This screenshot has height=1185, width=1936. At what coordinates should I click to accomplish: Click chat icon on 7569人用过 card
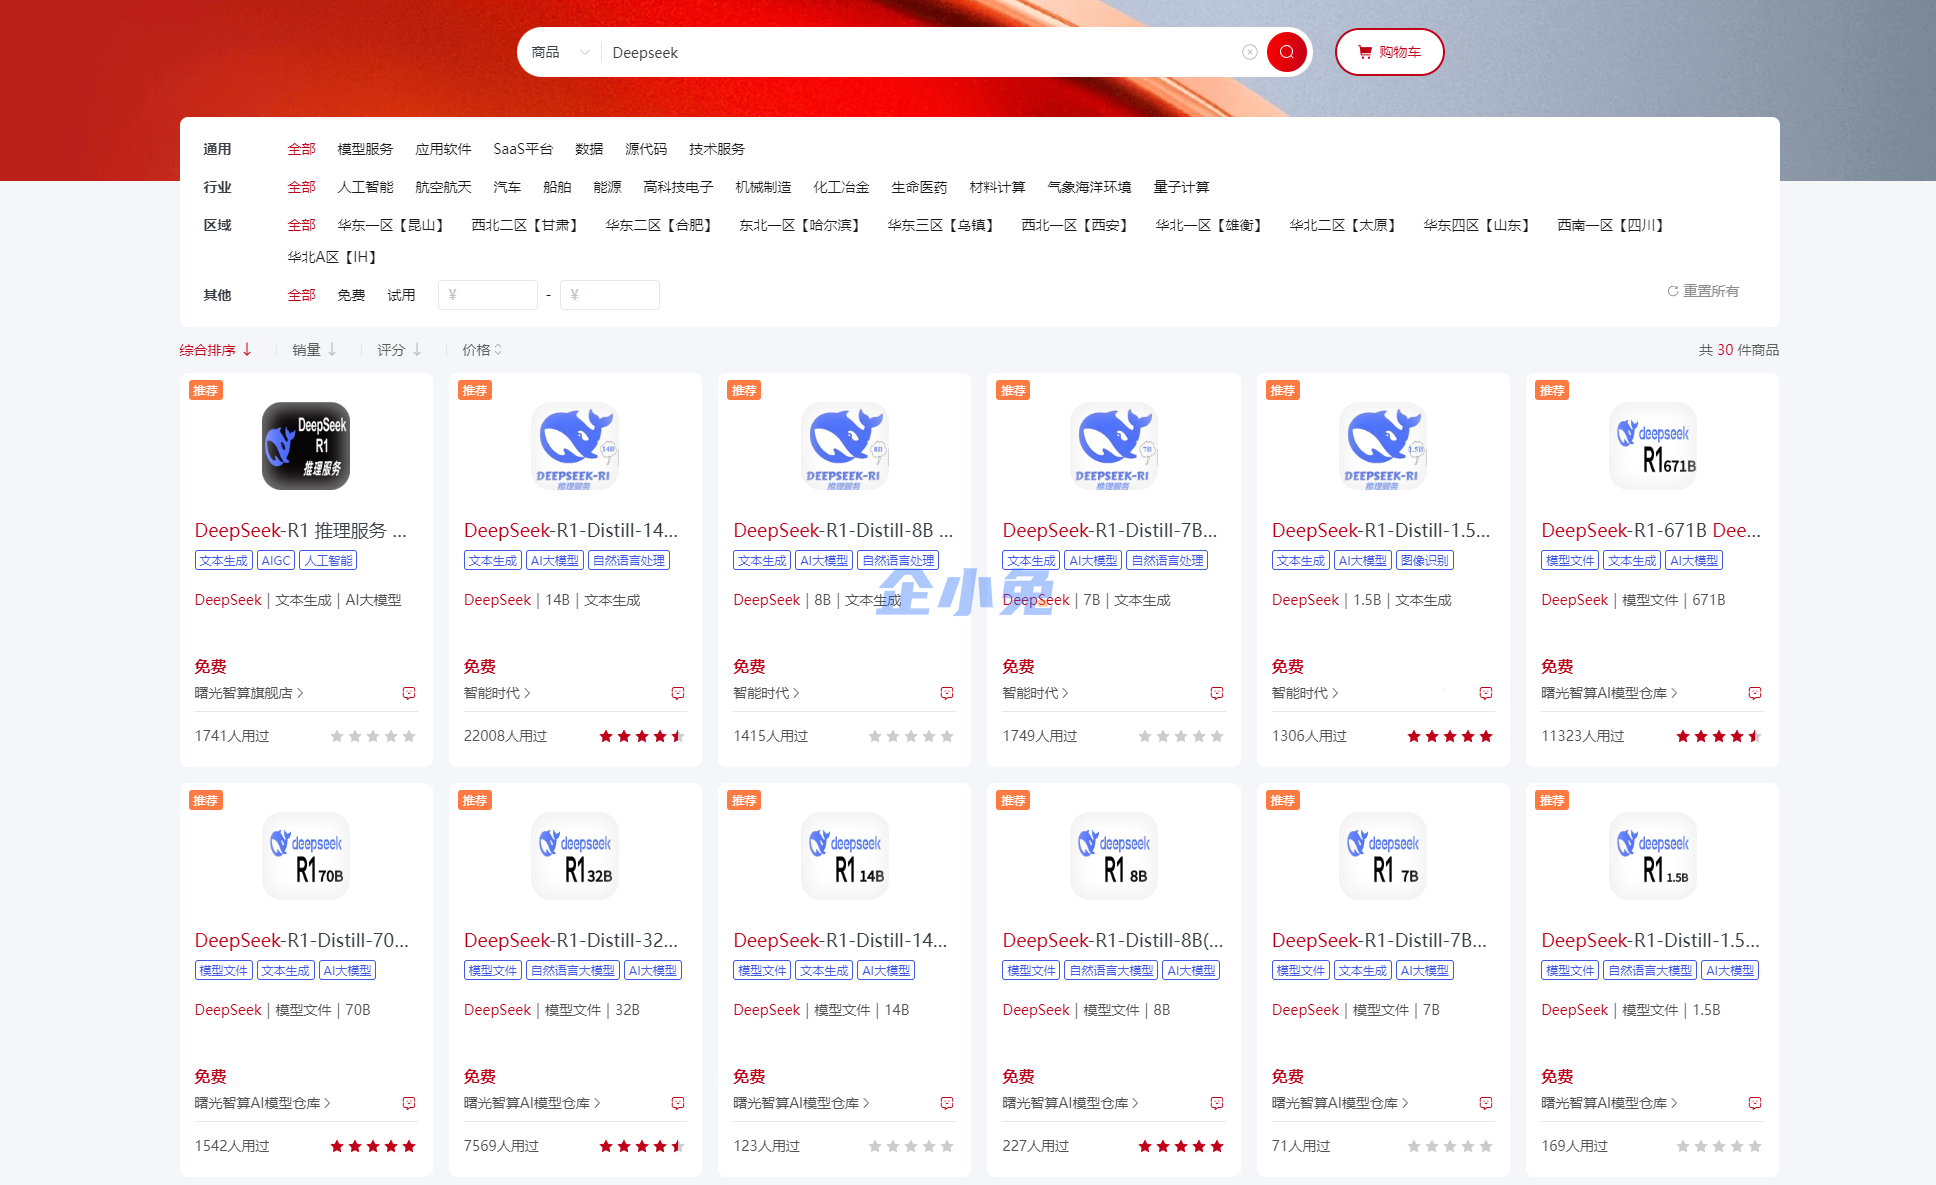click(678, 1103)
